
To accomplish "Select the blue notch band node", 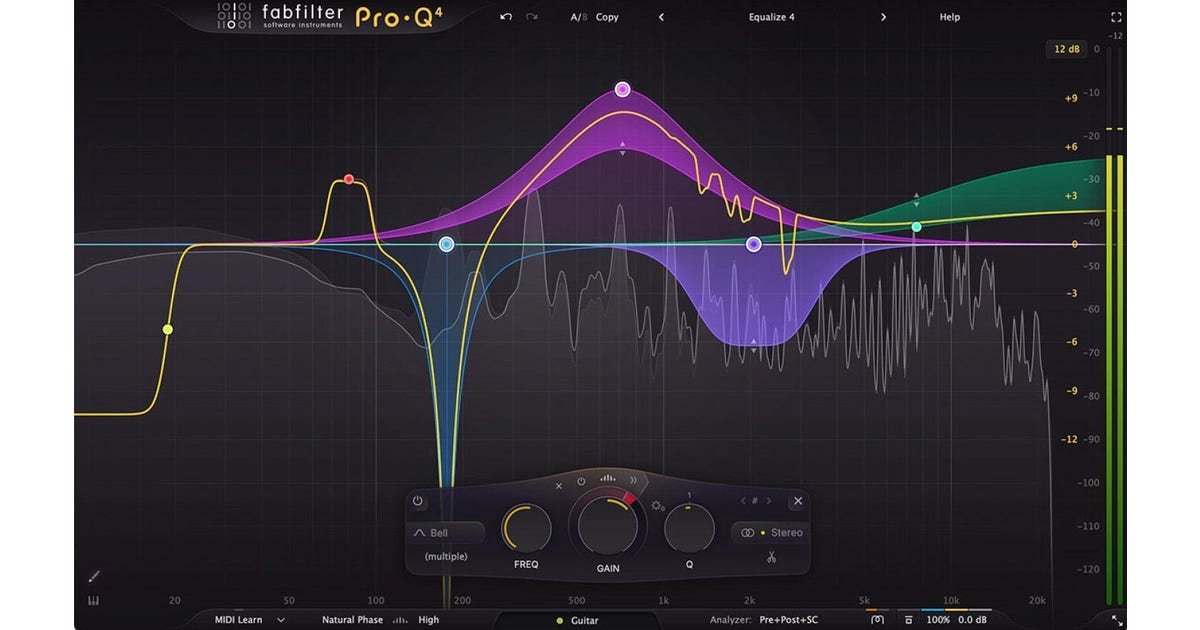I will [x=447, y=244].
